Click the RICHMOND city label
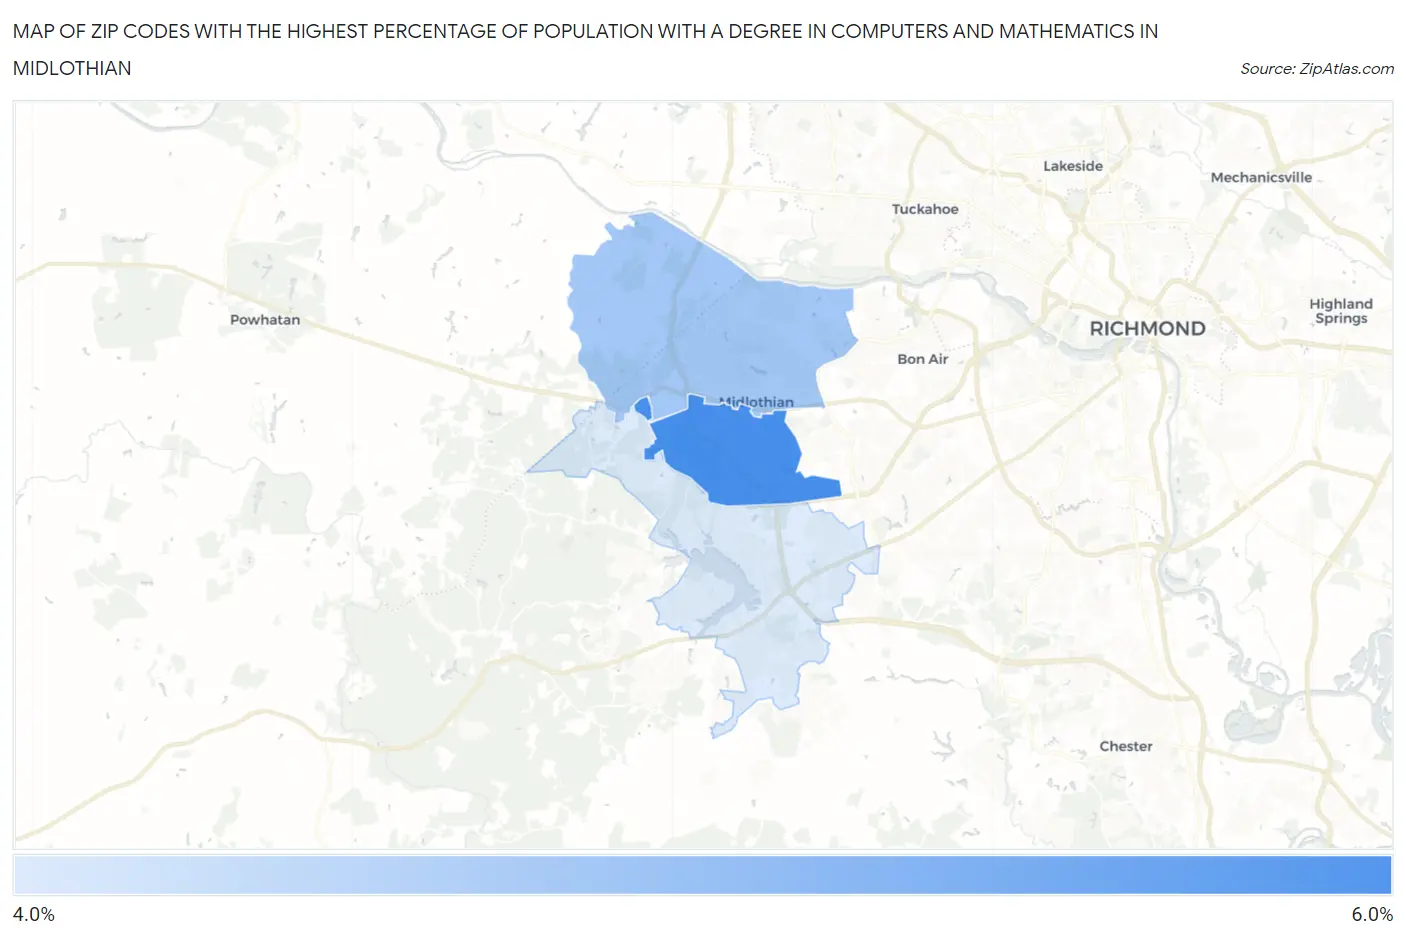 click(x=1147, y=328)
